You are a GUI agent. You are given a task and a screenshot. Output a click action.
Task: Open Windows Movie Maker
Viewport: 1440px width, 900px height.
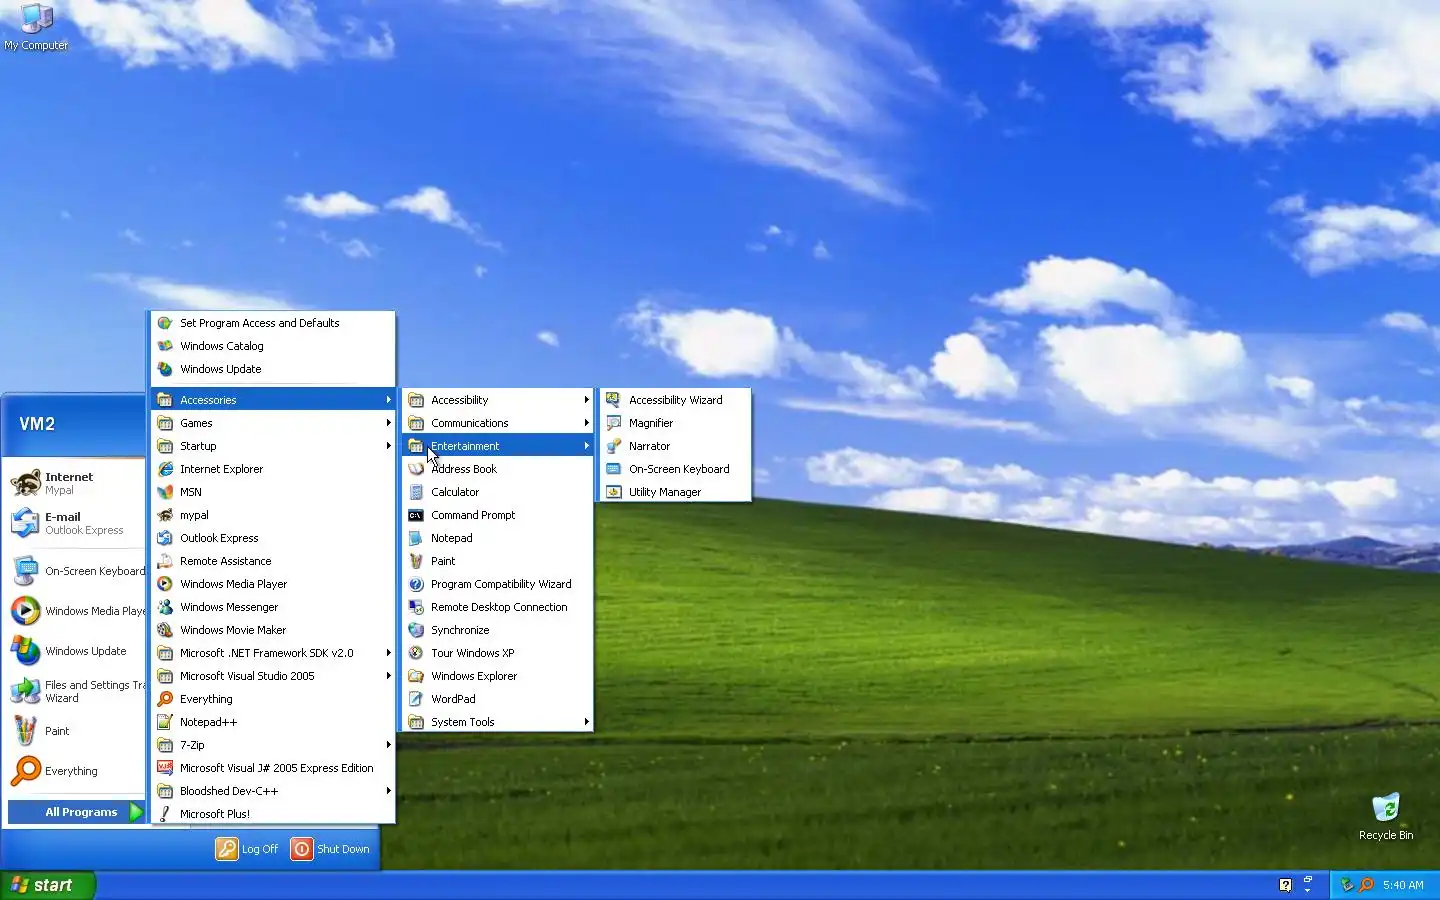(x=273, y=630)
